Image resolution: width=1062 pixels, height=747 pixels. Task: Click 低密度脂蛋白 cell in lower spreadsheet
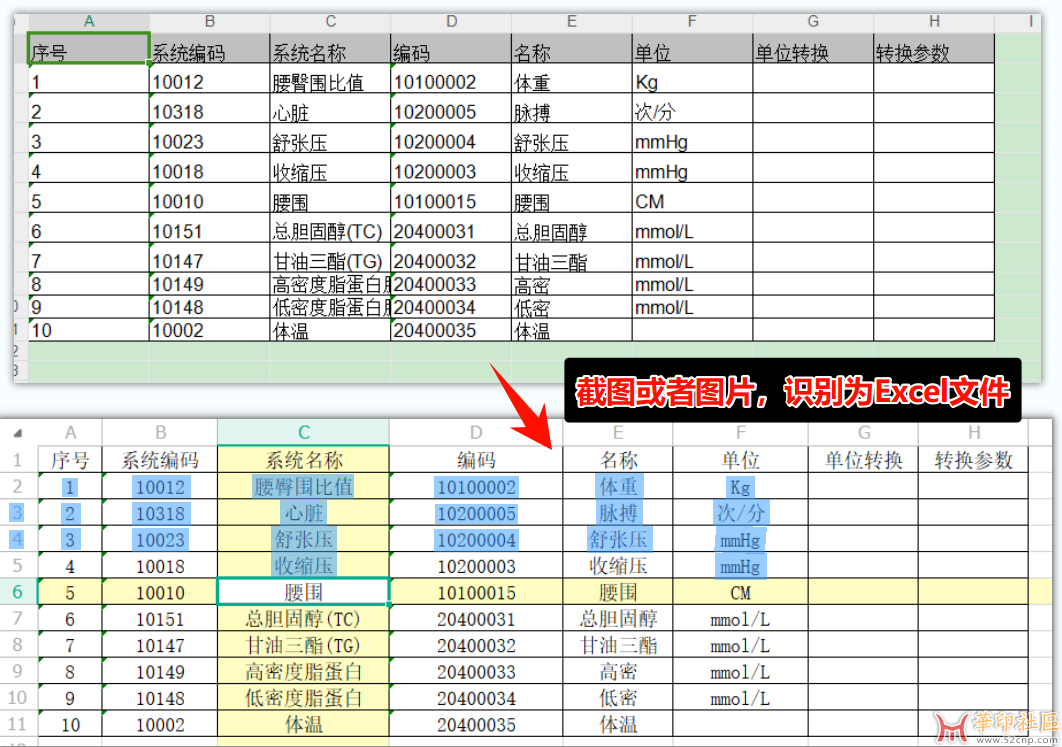coord(303,698)
